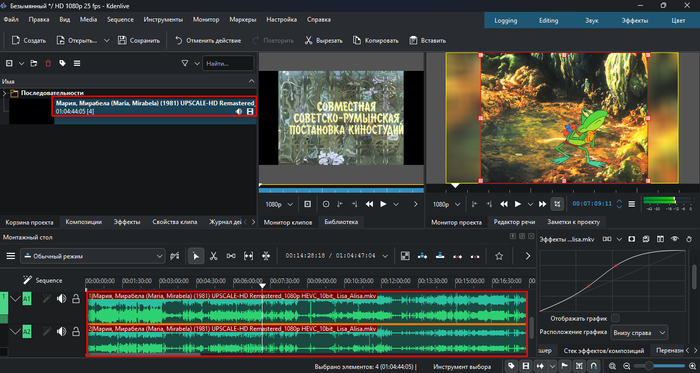Disable effects on track A1
700x373 pixels.
point(47,298)
